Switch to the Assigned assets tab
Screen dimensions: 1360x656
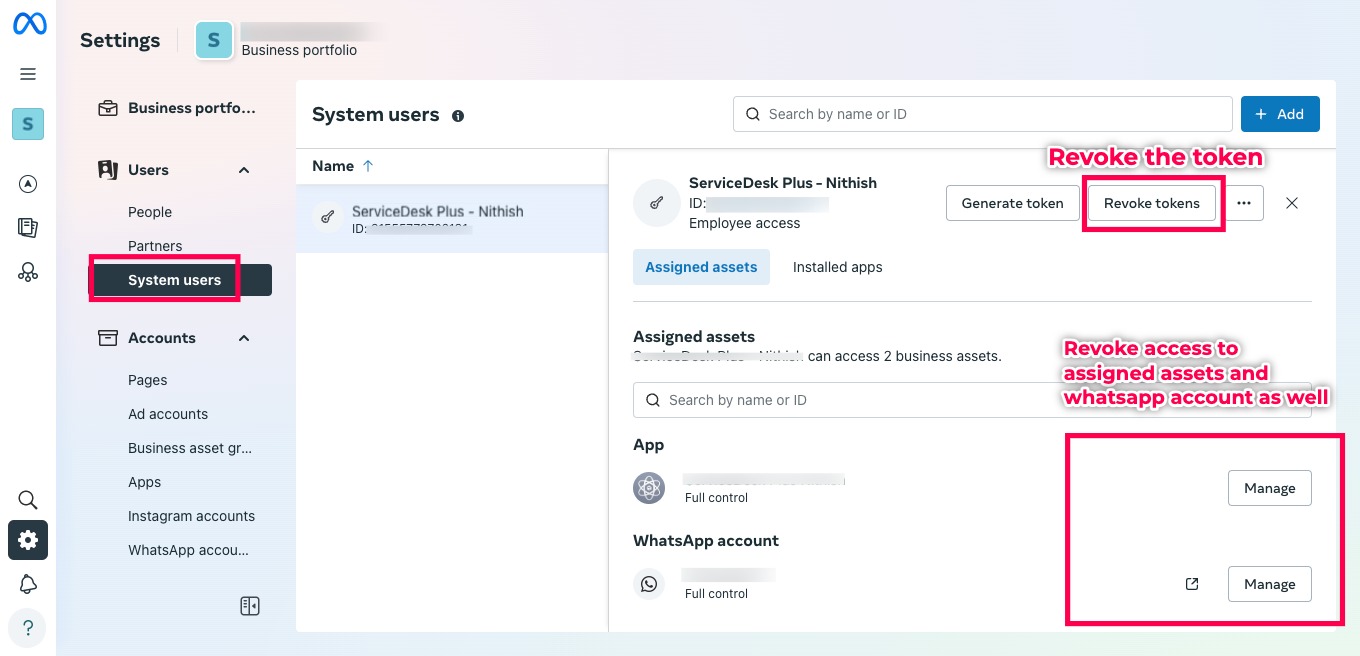click(x=701, y=267)
